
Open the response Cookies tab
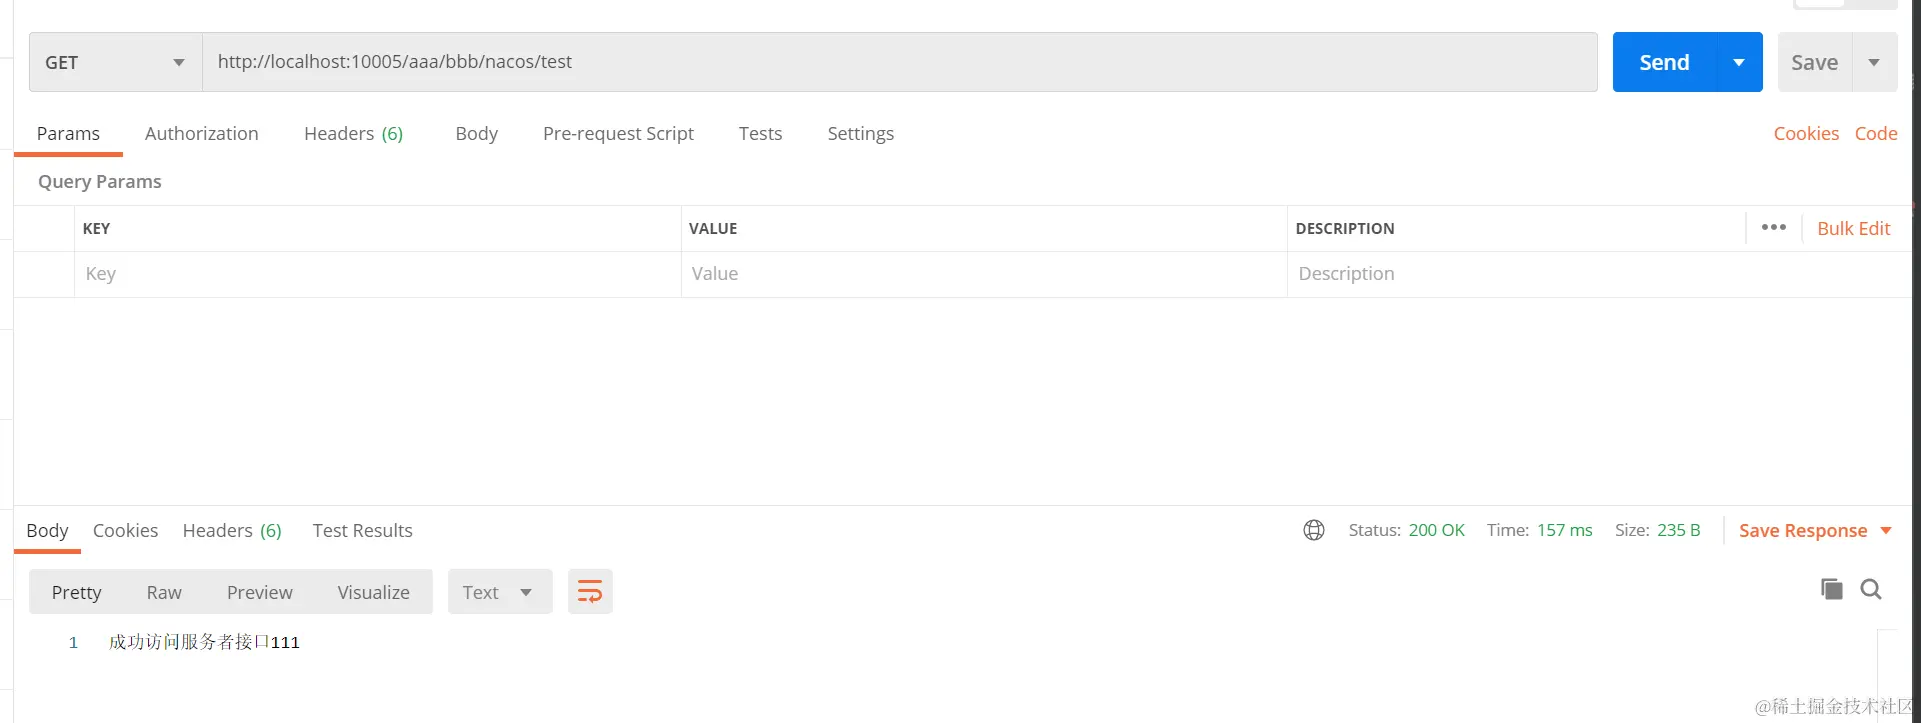click(125, 530)
